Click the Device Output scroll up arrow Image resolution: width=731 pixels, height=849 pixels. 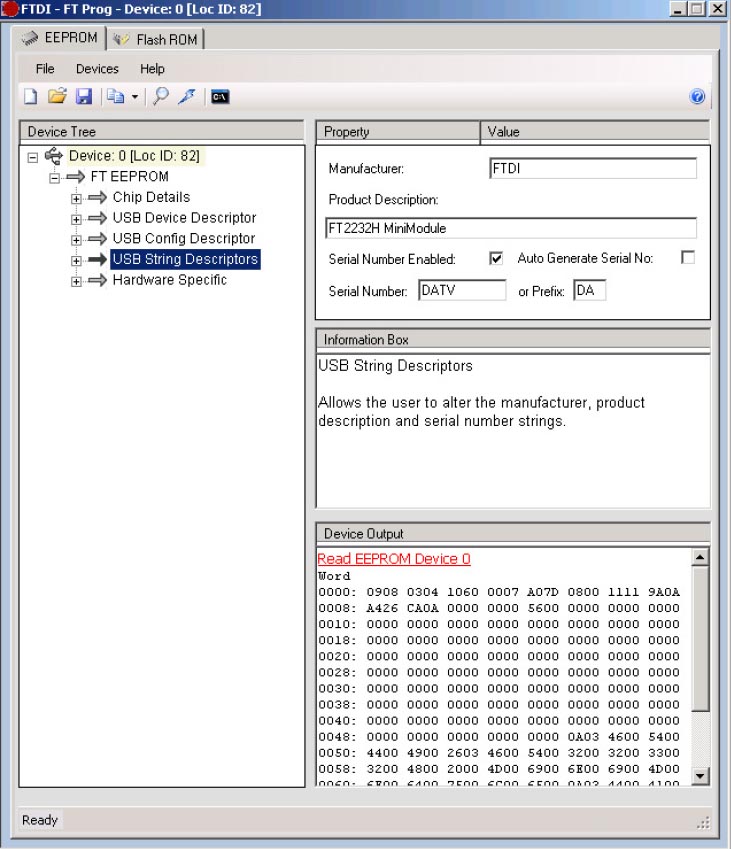(x=700, y=557)
